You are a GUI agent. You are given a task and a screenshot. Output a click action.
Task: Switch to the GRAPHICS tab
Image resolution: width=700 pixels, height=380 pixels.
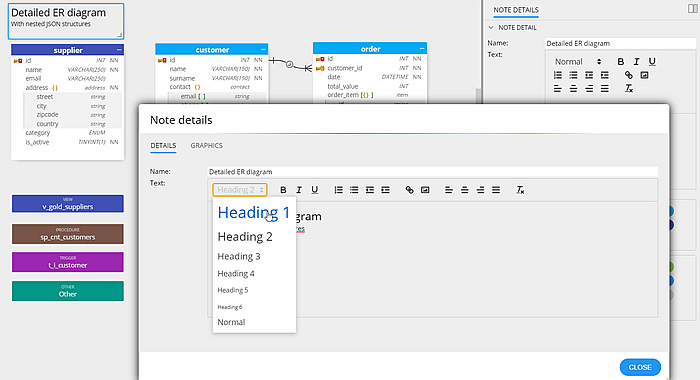tap(206, 146)
